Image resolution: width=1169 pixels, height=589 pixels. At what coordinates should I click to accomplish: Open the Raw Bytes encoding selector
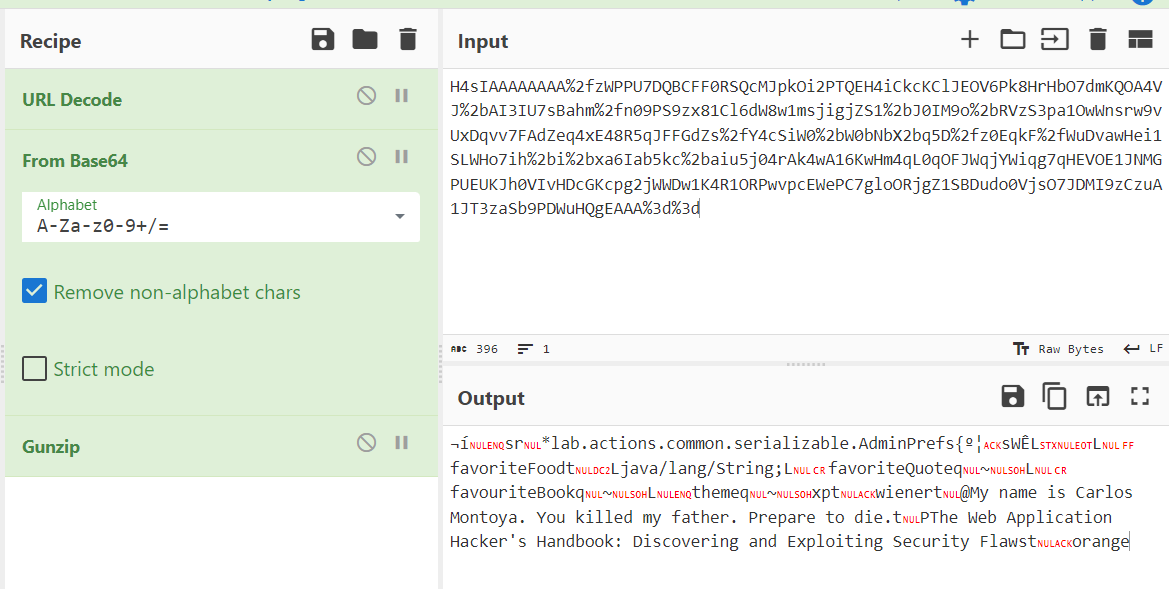pyautogui.click(x=1058, y=349)
